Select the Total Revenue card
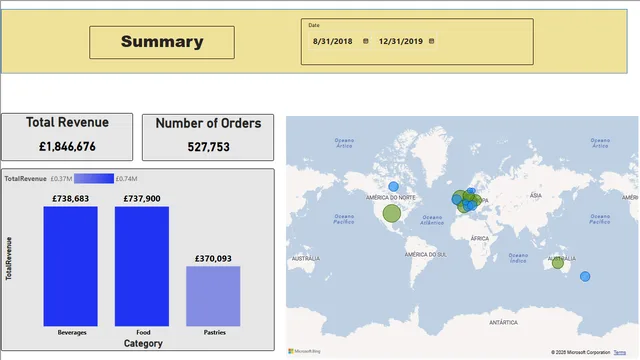This screenshot has height=360, width=640. [x=67, y=137]
